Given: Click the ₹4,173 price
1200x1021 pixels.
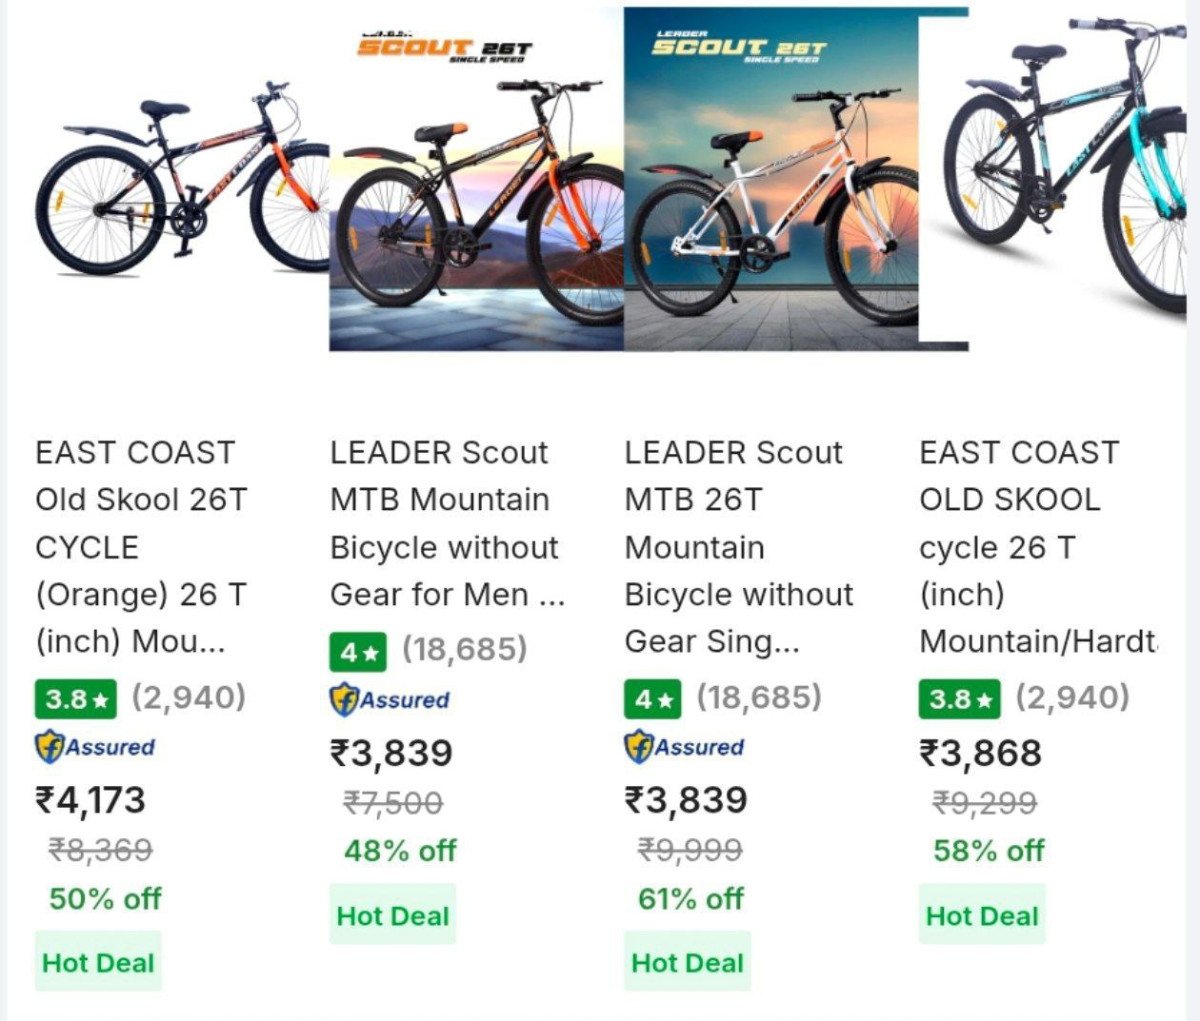Looking at the screenshot, I should tap(91, 800).
